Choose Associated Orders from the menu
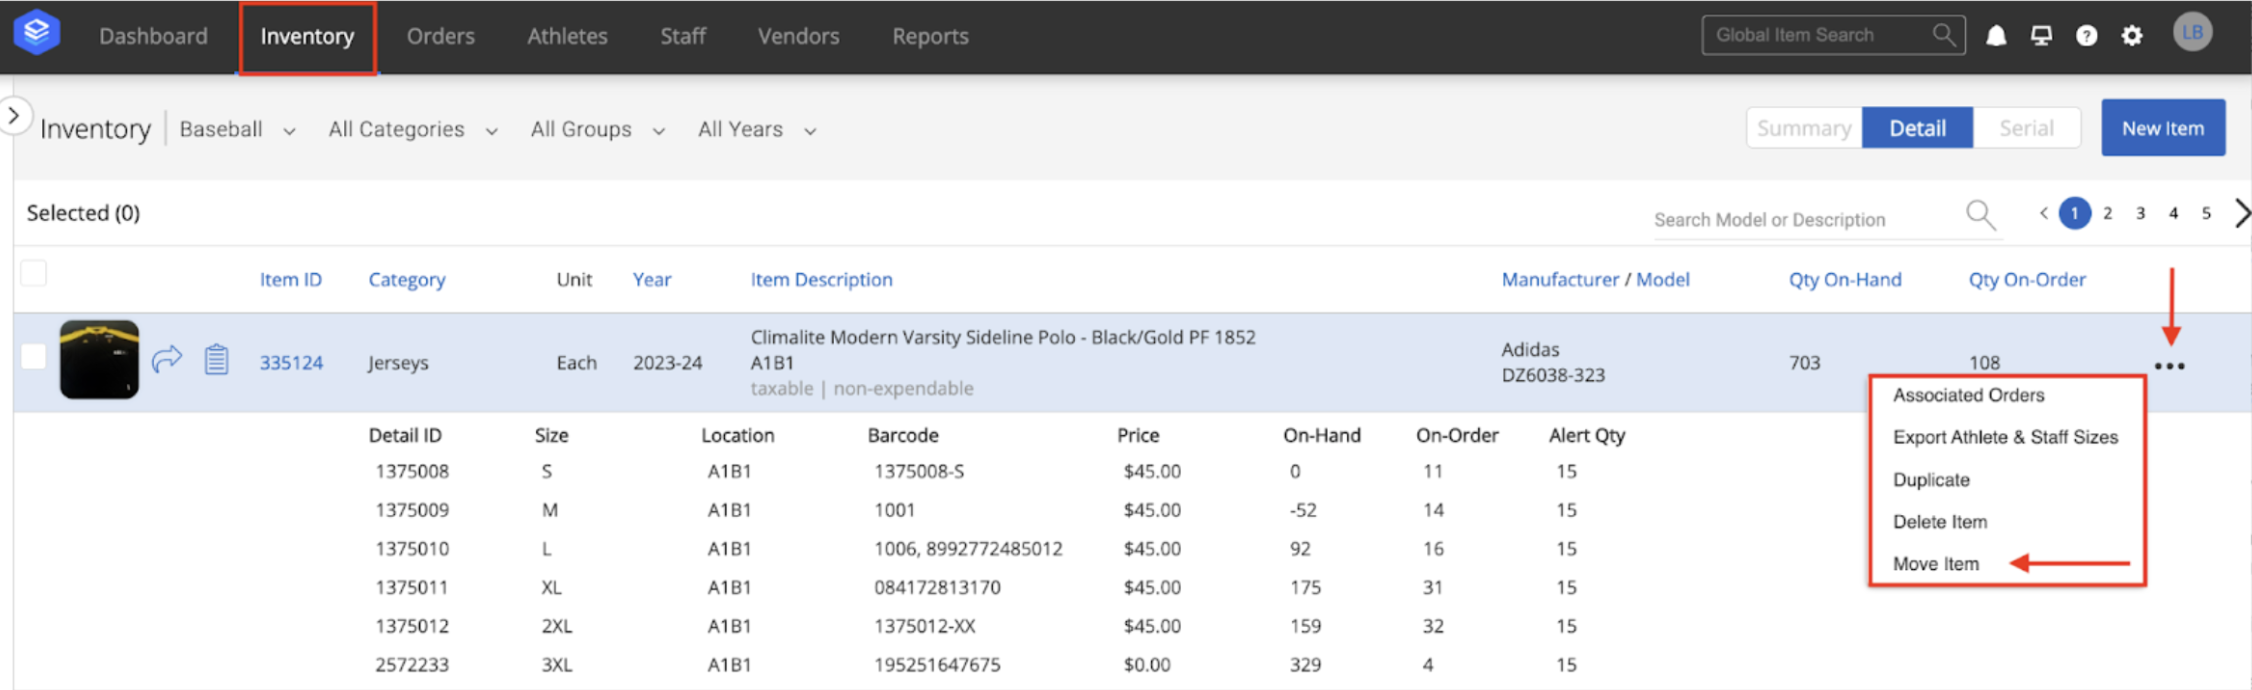Image resolution: width=2252 pixels, height=690 pixels. [x=1968, y=395]
